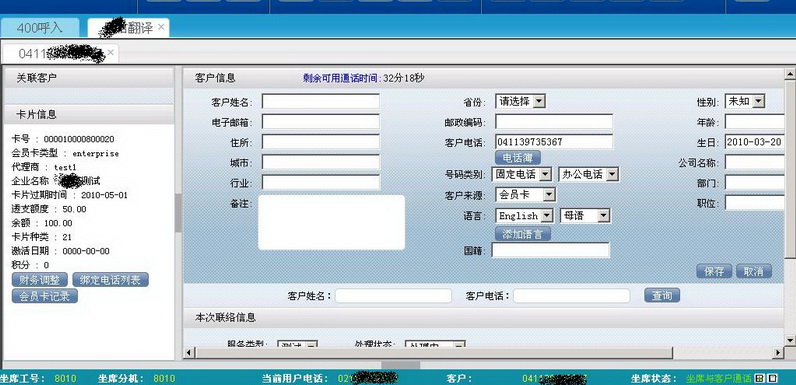The height and width of the screenshot is (385, 796).
Task: Open the 办公电话 dropdown
Action: [588, 175]
